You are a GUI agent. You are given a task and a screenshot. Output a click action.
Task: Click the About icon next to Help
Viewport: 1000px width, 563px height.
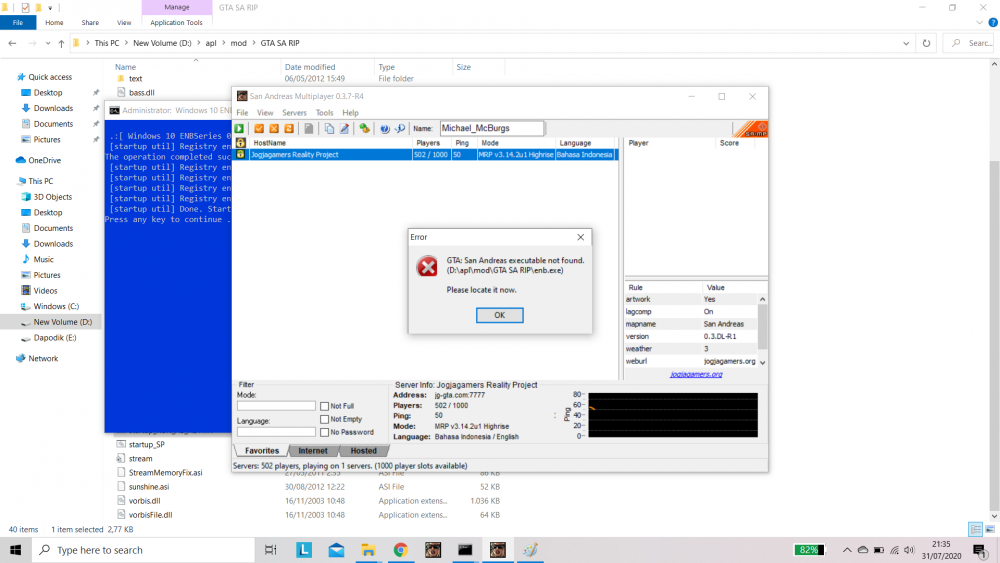pos(400,129)
